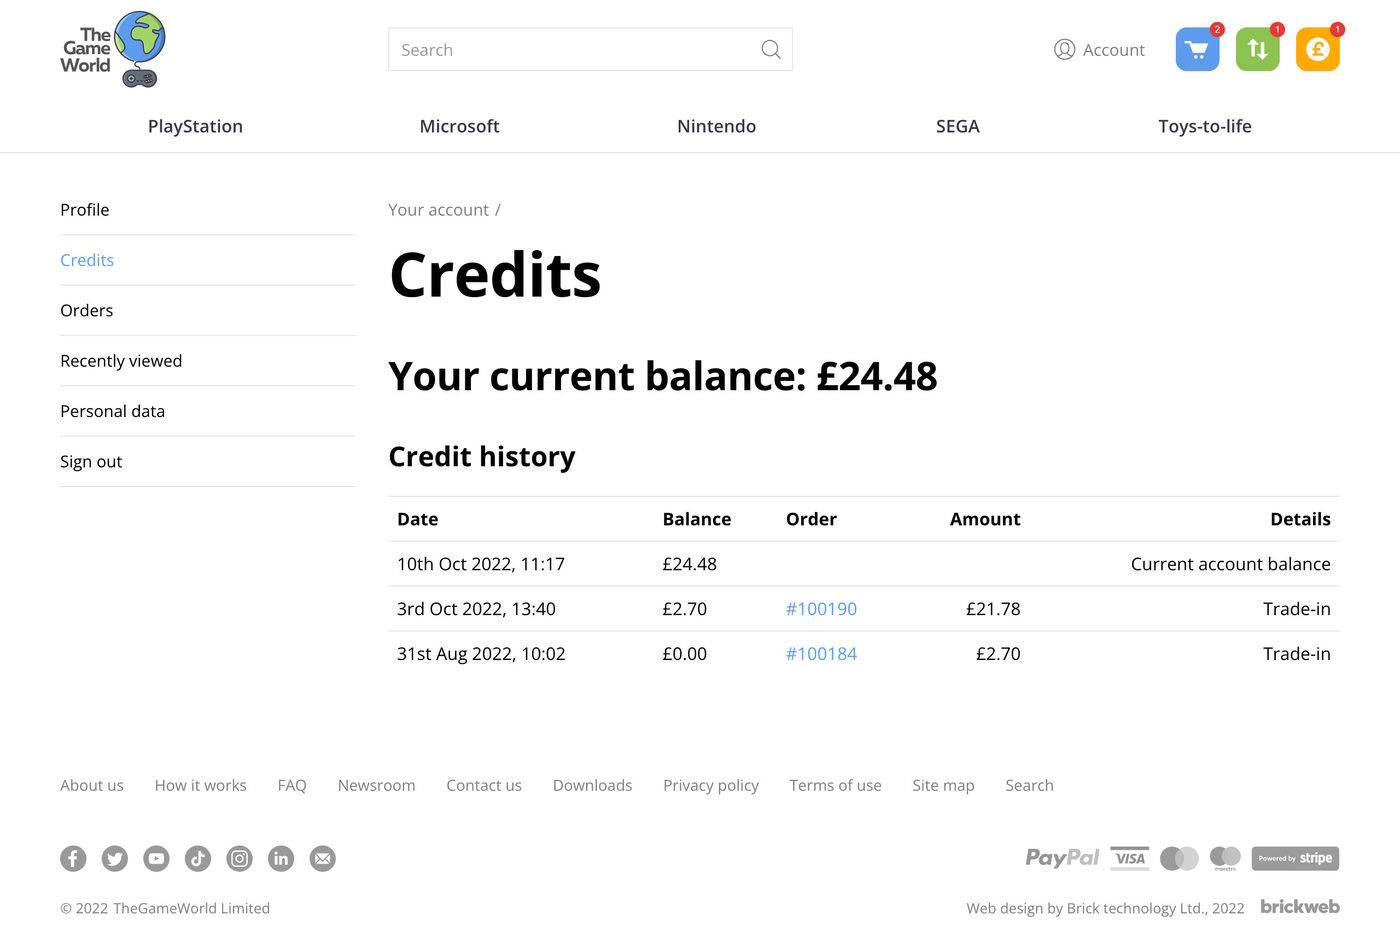Viewport: 1400px width, 944px height.
Task: Click the search magnifier icon
Action: coord(770,50)
